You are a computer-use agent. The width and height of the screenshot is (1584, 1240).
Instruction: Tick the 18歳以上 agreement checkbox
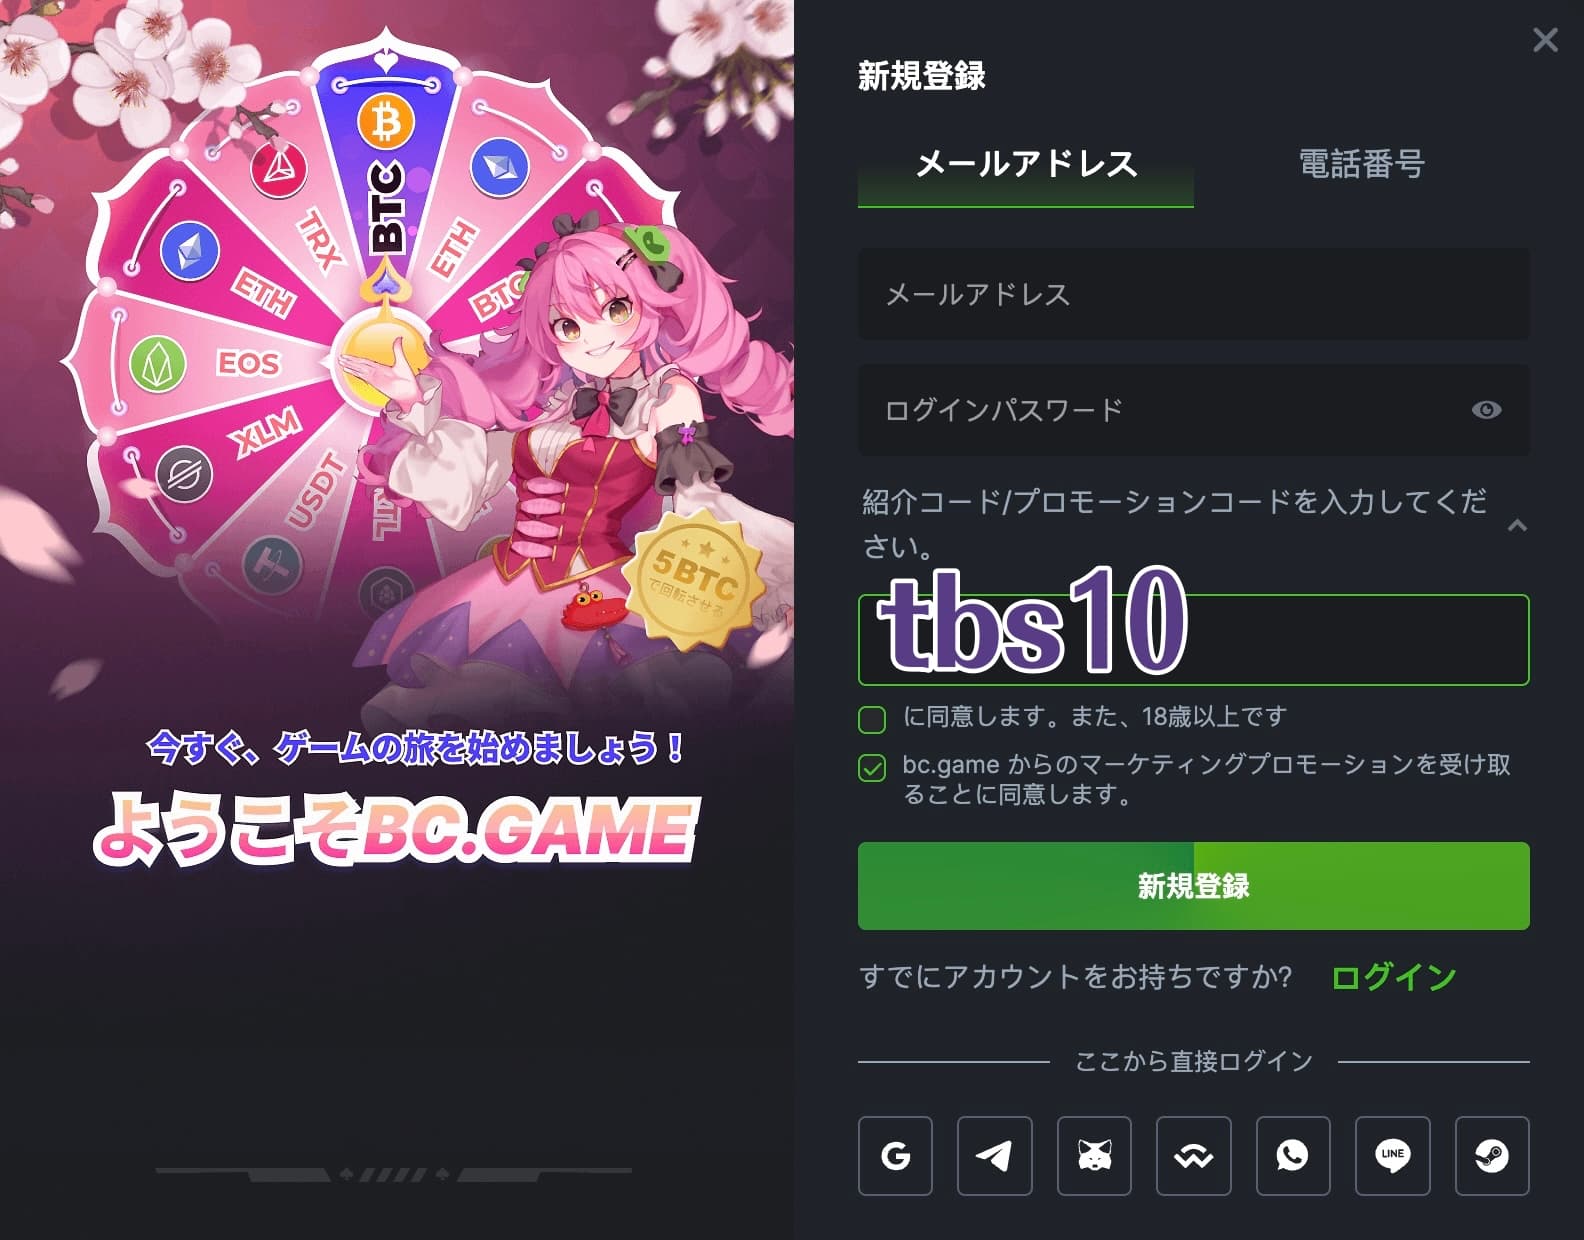(872, 719)
